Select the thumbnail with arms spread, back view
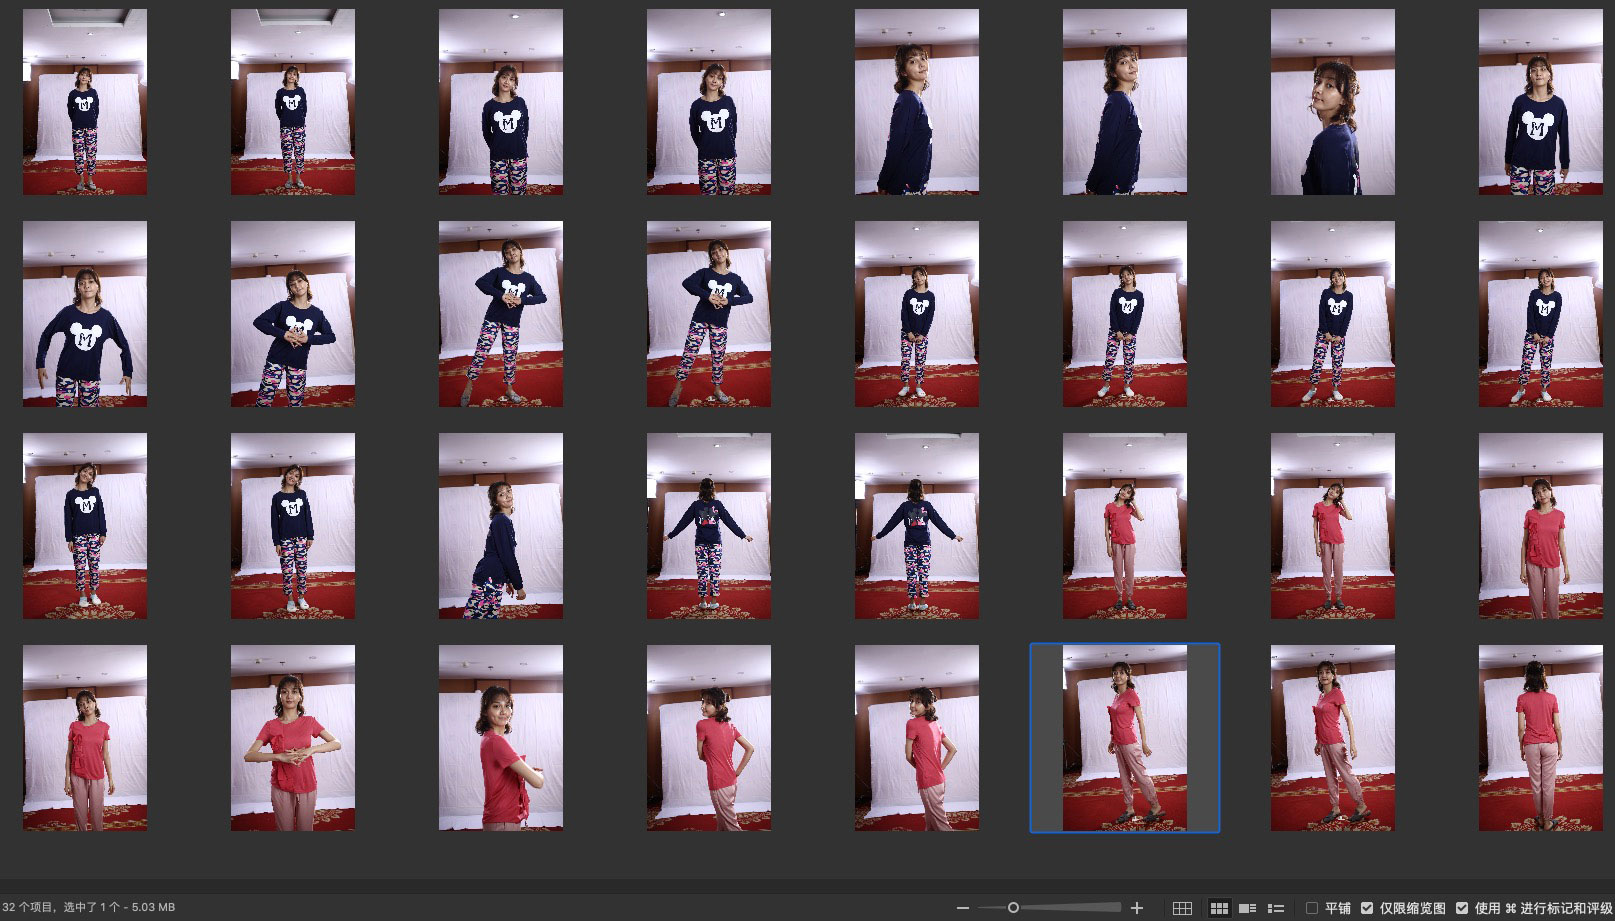The height and width of the screenshot is (921, 1615). (x=708, y=526)
